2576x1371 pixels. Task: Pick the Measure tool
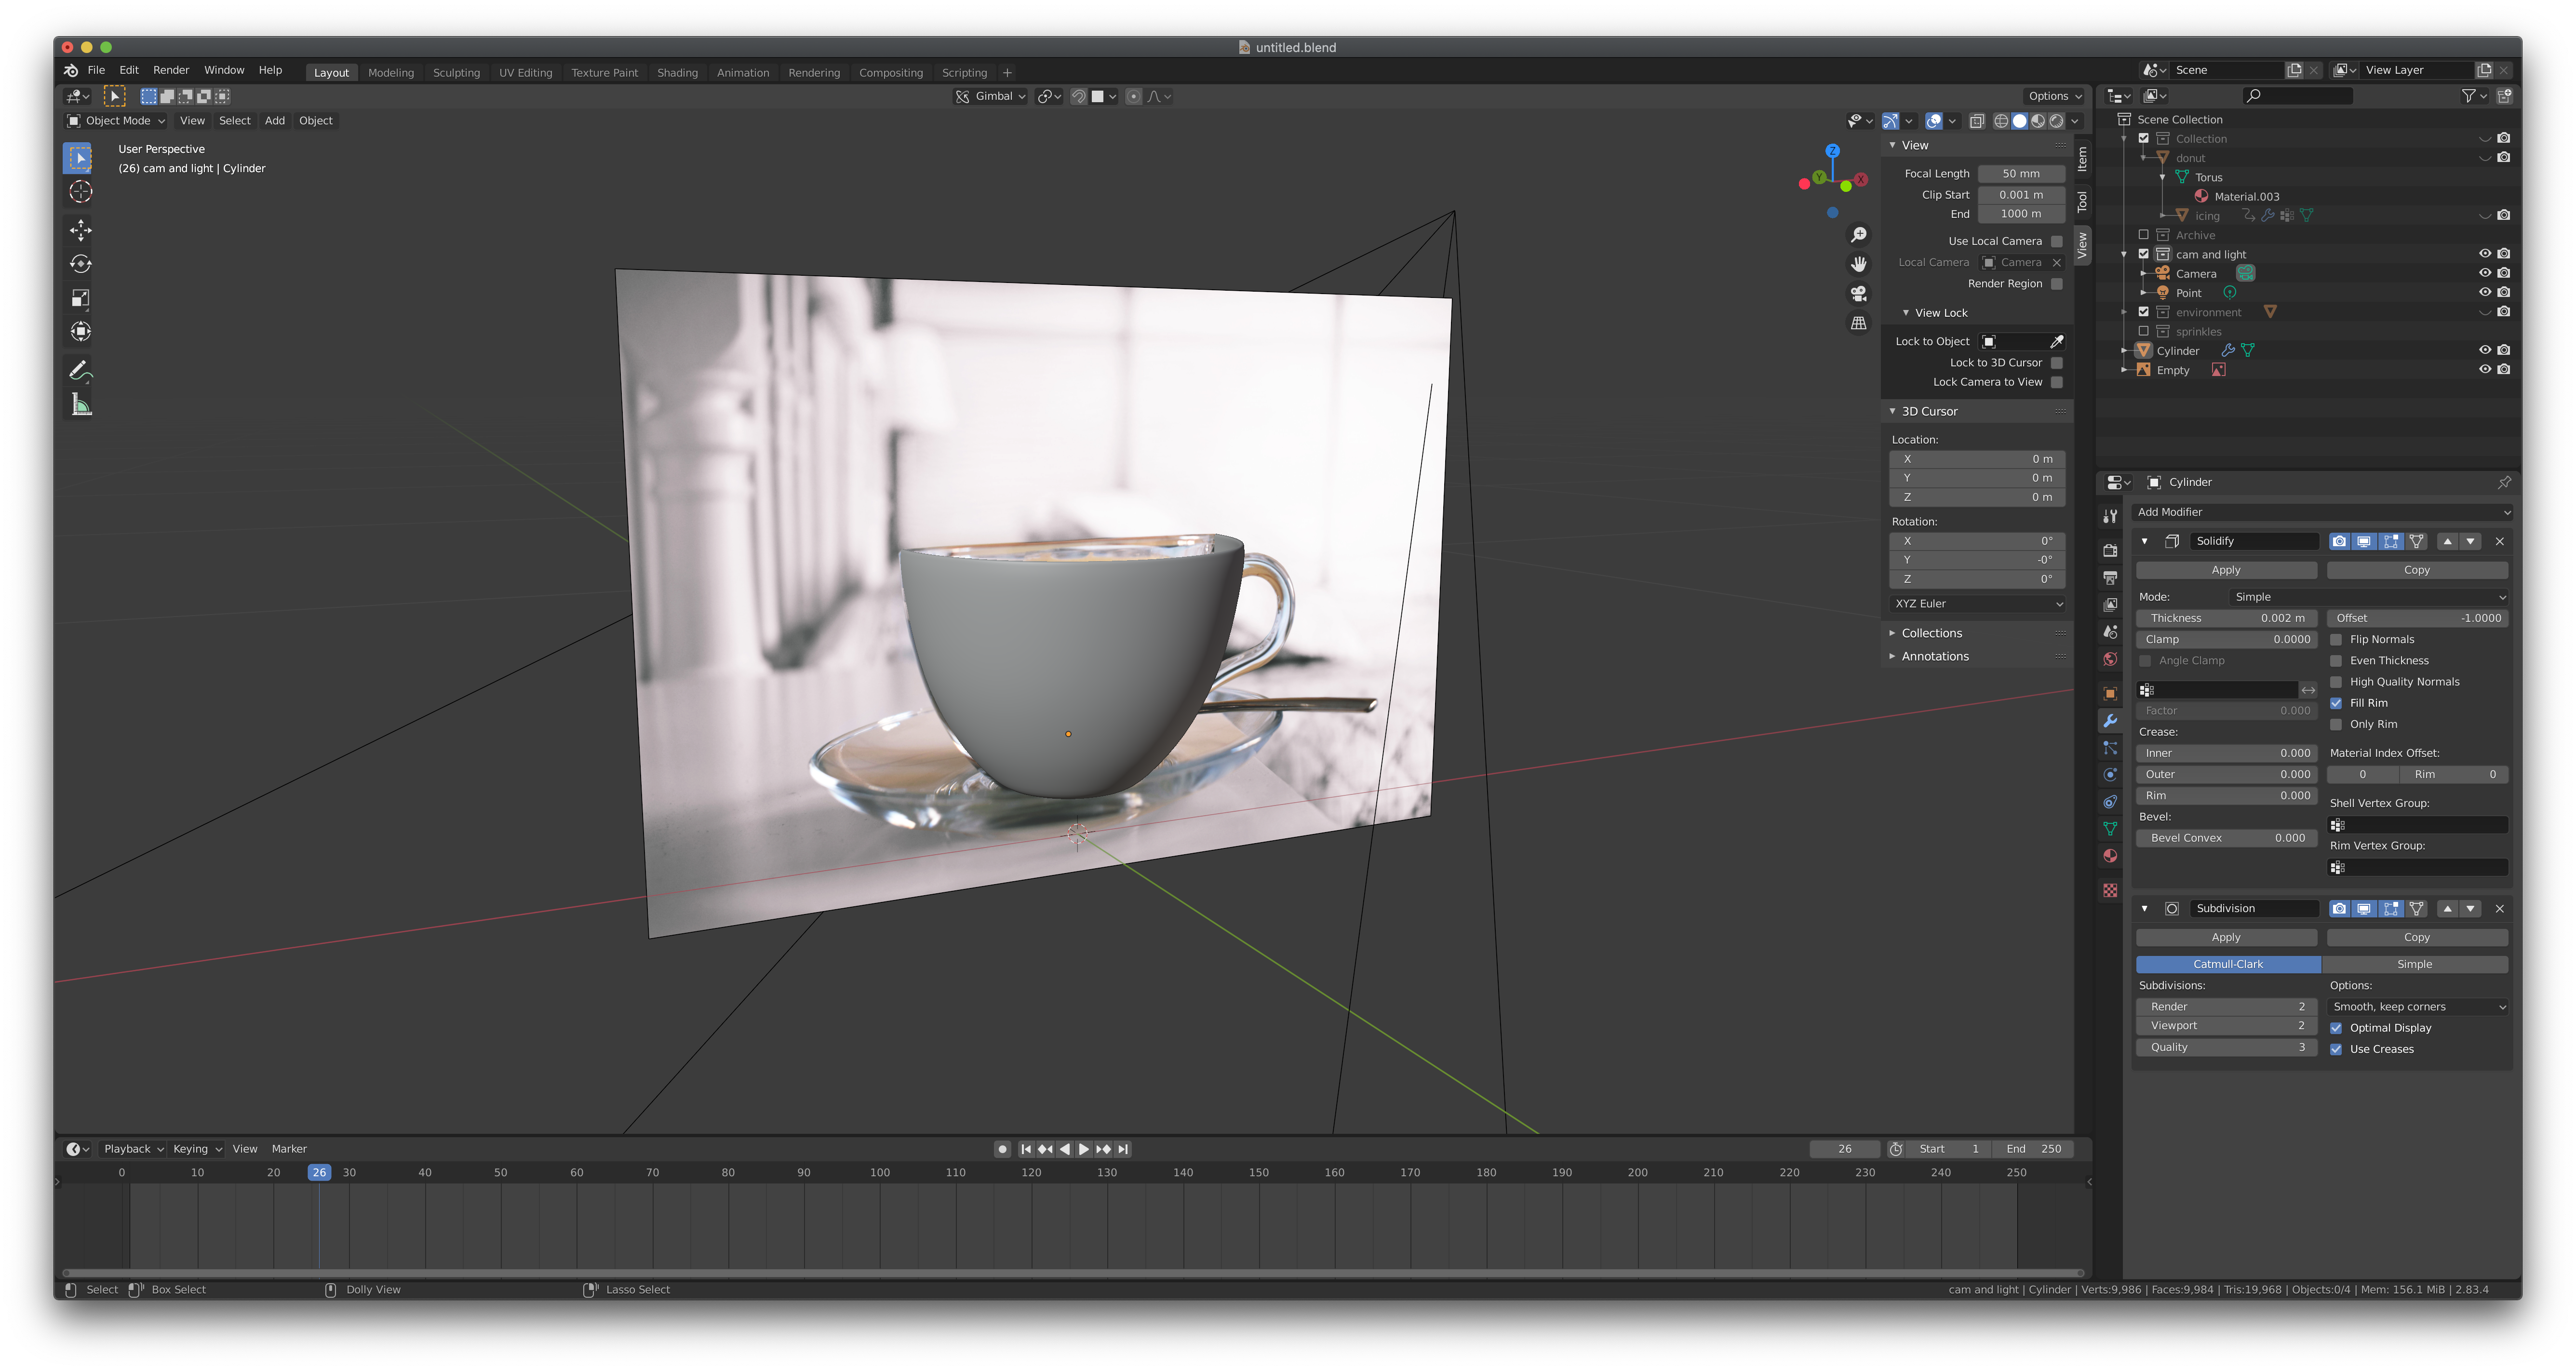pyautogui.click(x=81, y=405)
